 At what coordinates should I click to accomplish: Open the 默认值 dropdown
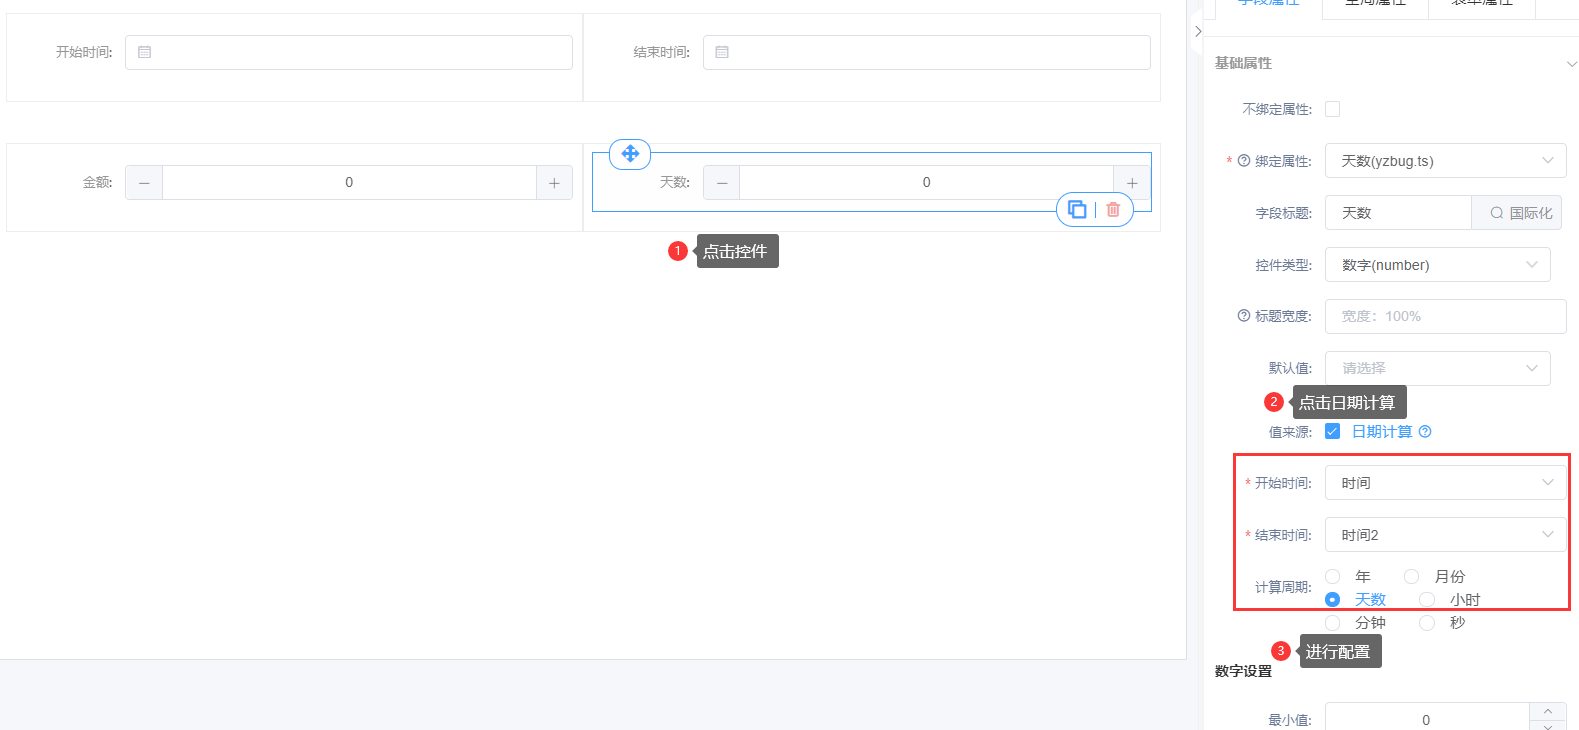point(1438,368)
